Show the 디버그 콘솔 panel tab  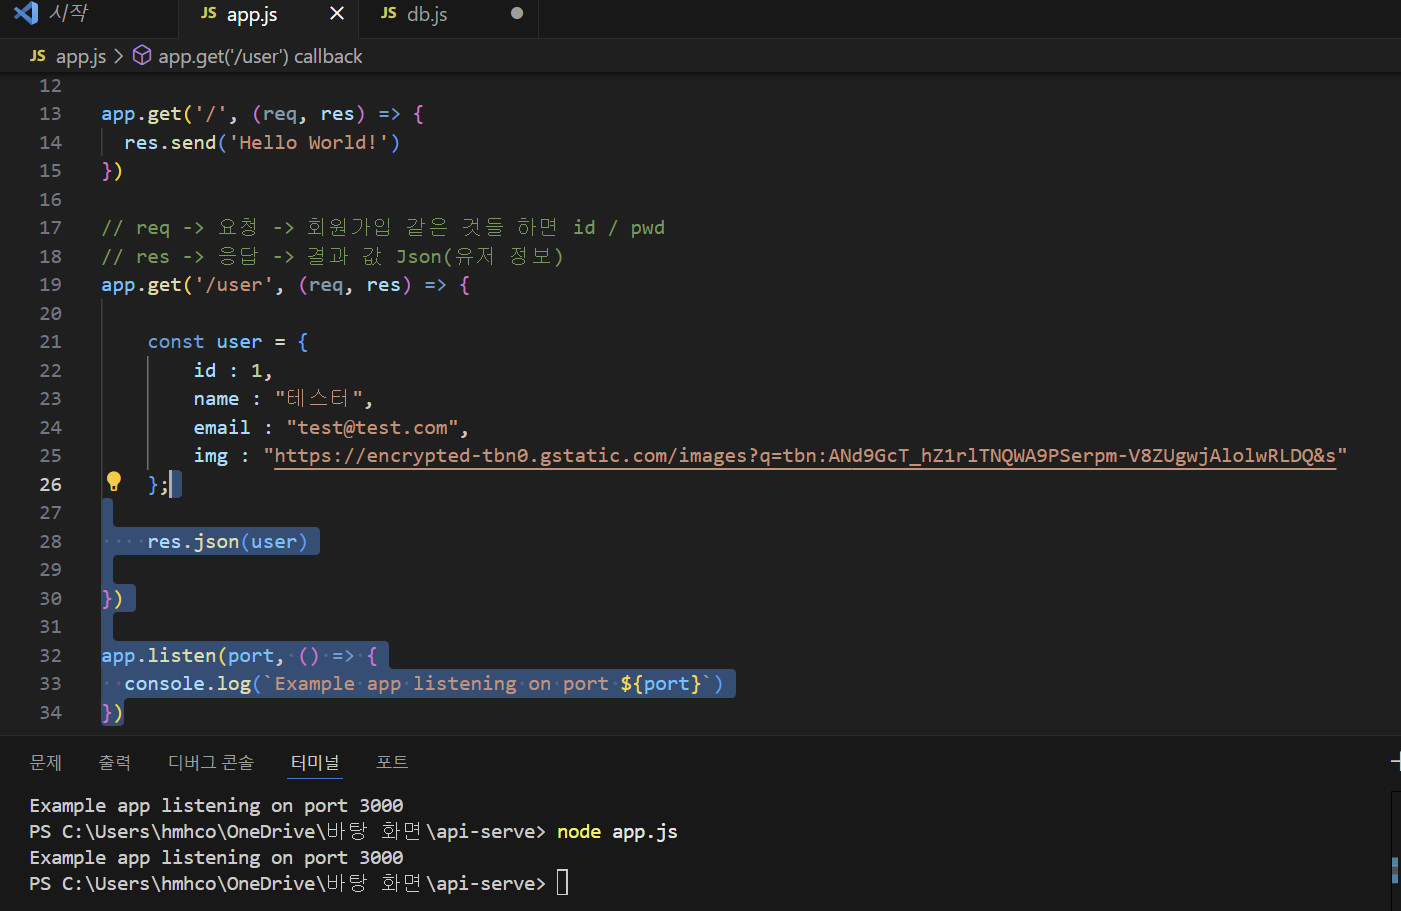211,763
